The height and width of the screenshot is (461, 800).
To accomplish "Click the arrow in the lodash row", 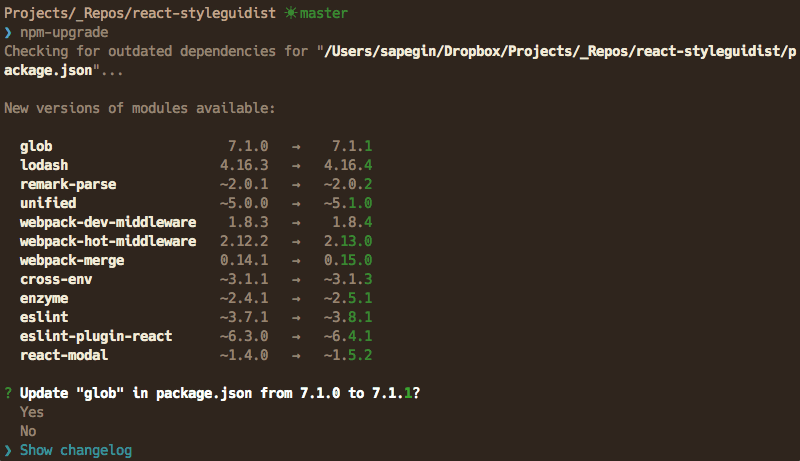I will coord(296,166).
